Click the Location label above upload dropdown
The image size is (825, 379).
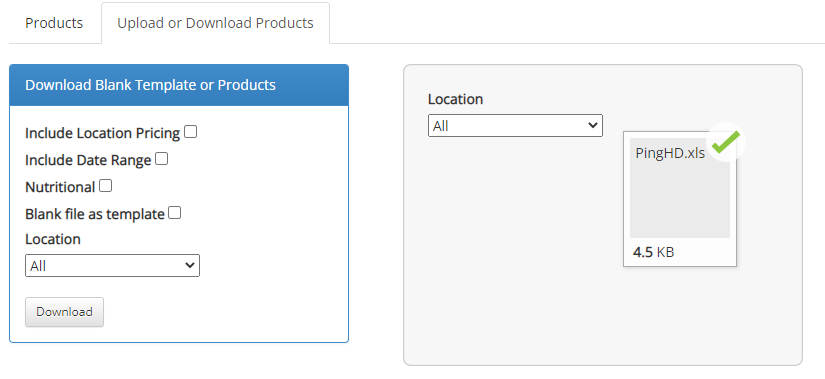tap(456, 99)
